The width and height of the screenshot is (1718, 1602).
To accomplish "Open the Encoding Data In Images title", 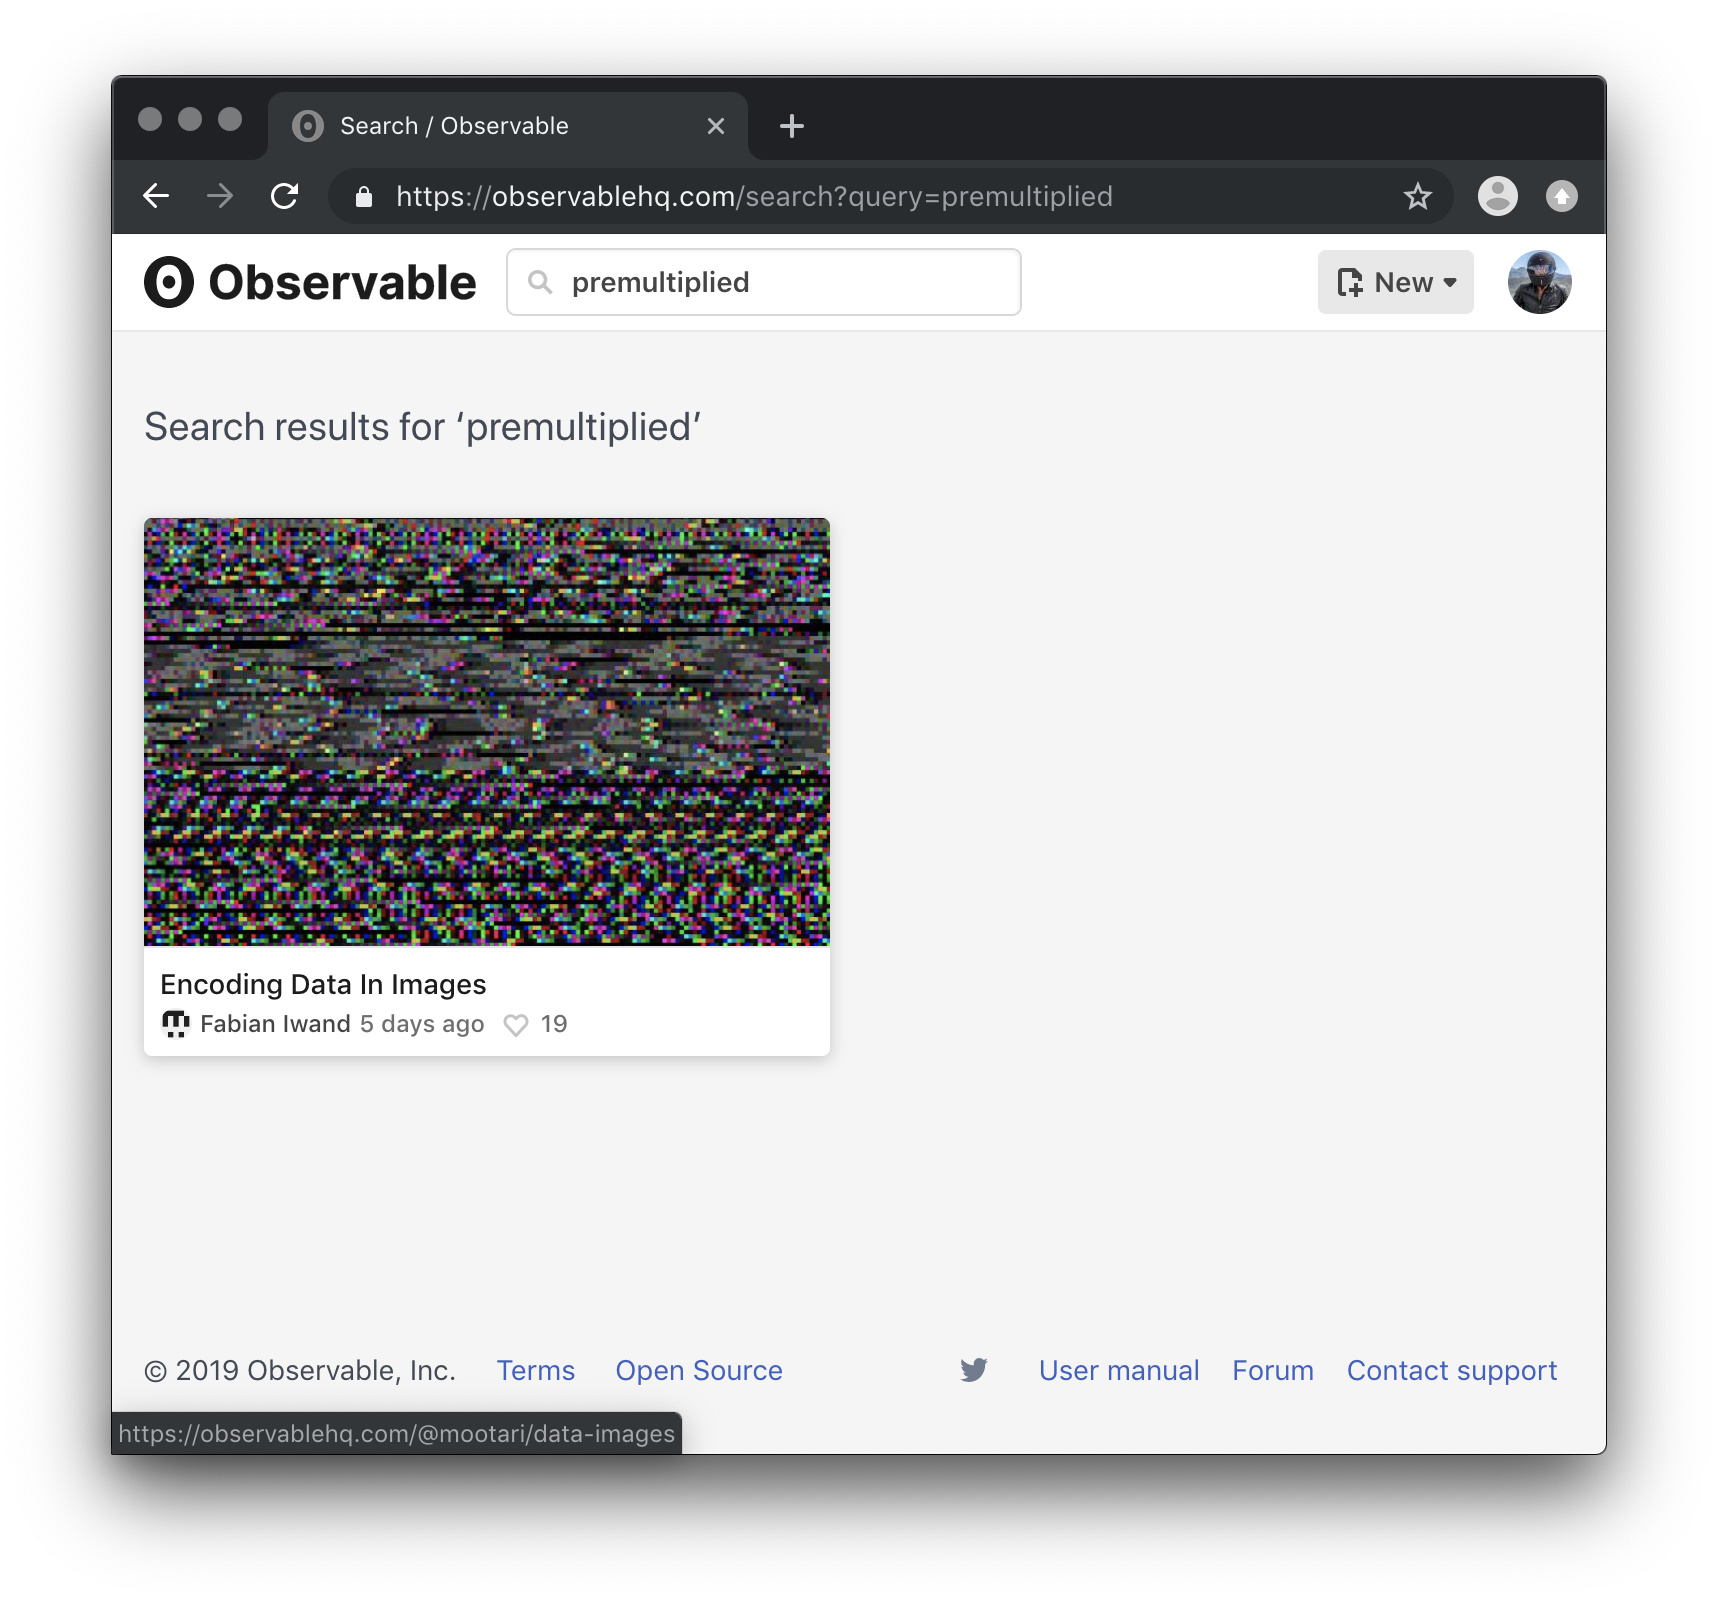I will coord(323,984).
